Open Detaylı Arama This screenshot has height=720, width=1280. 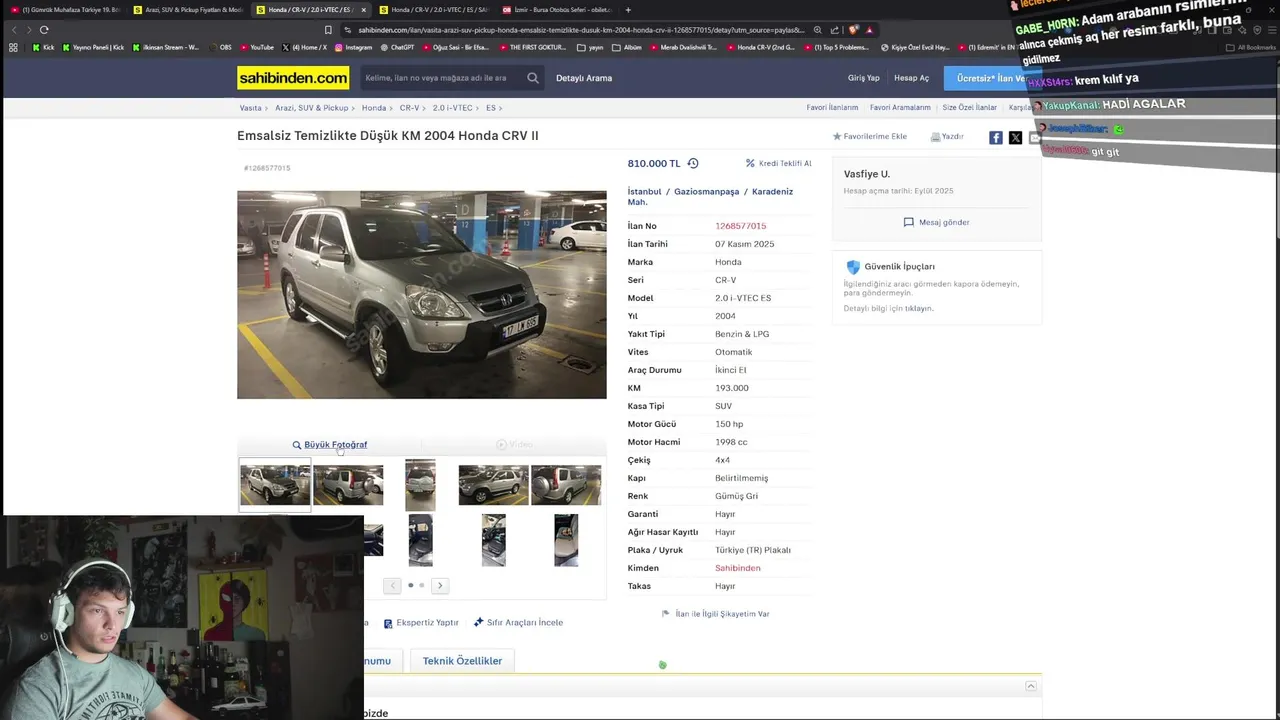(x=584, y=78)
